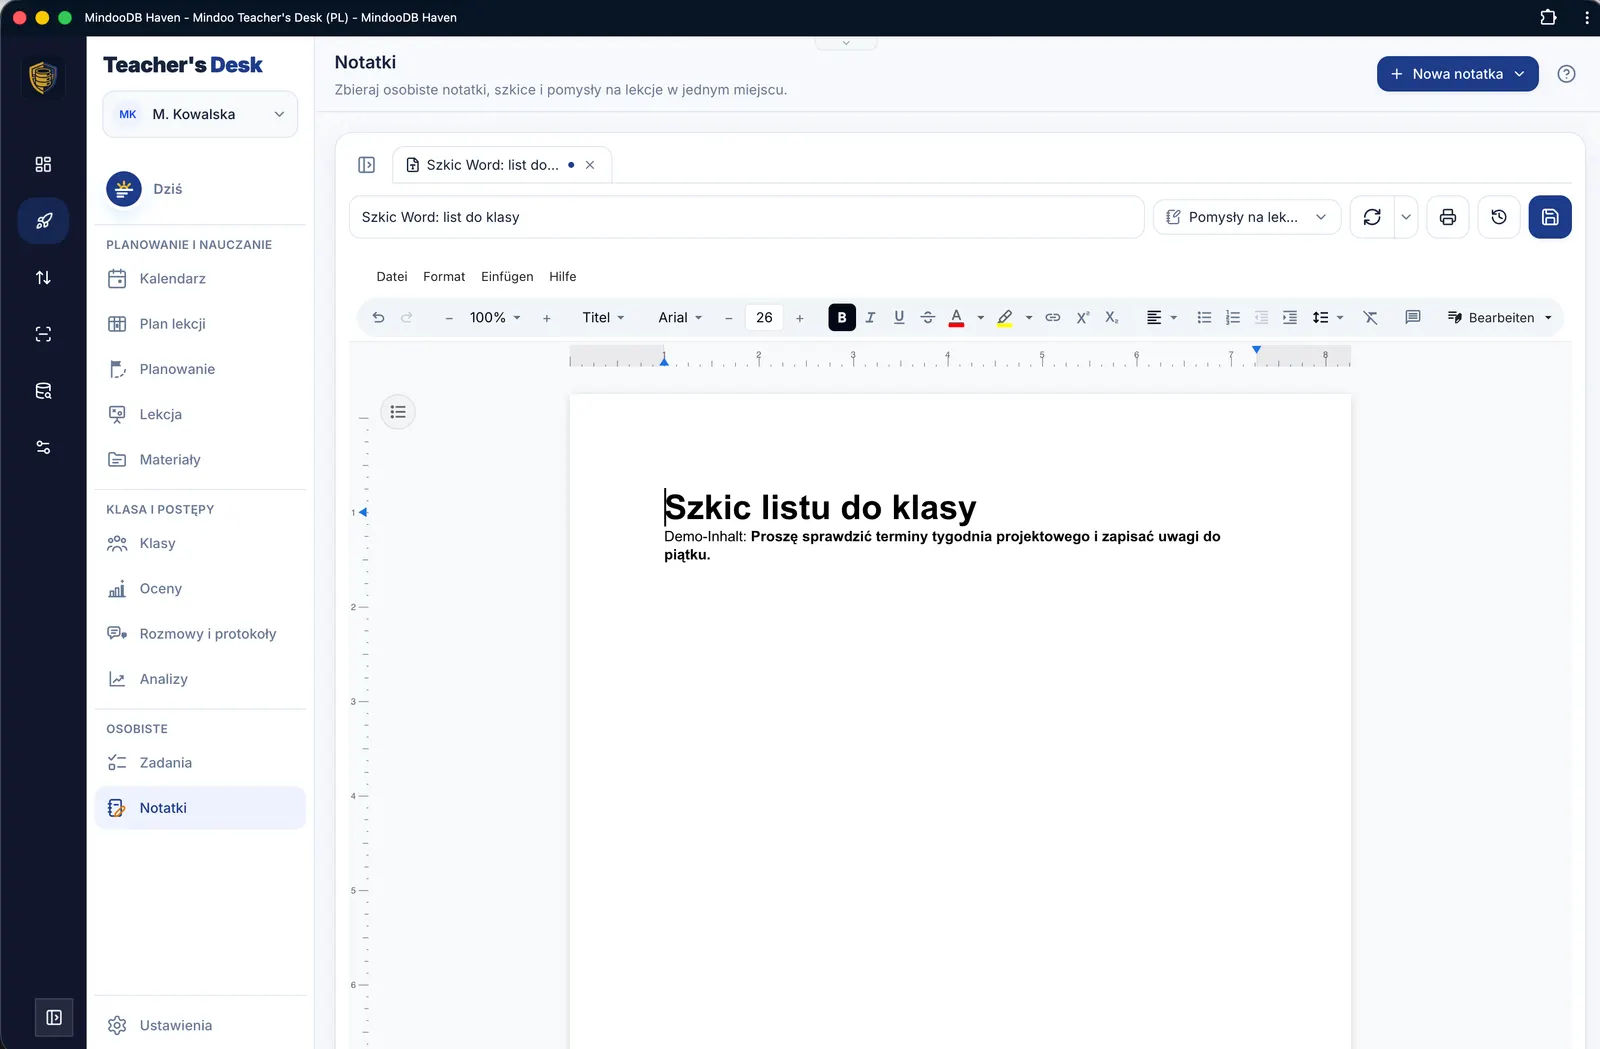The height and width of the screenshot is (1049, 1600).
Task: Click the sync refresh button
Action: coord(1372,217)
